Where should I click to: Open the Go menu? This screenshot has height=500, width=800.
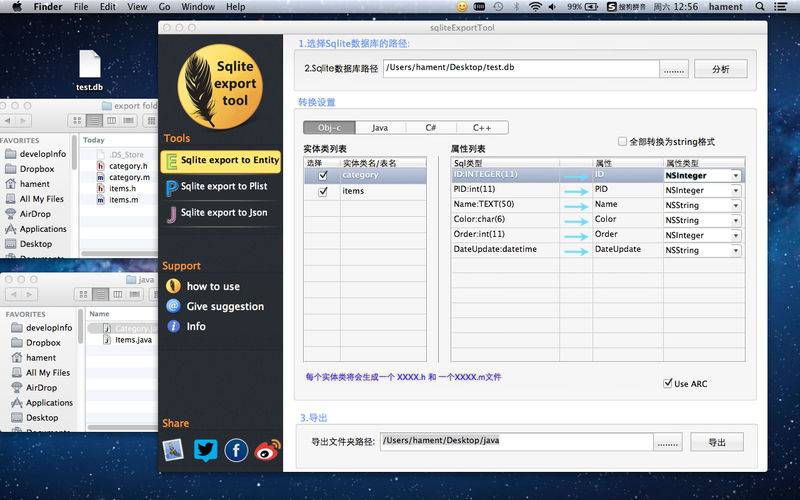[x=164, y=7]
